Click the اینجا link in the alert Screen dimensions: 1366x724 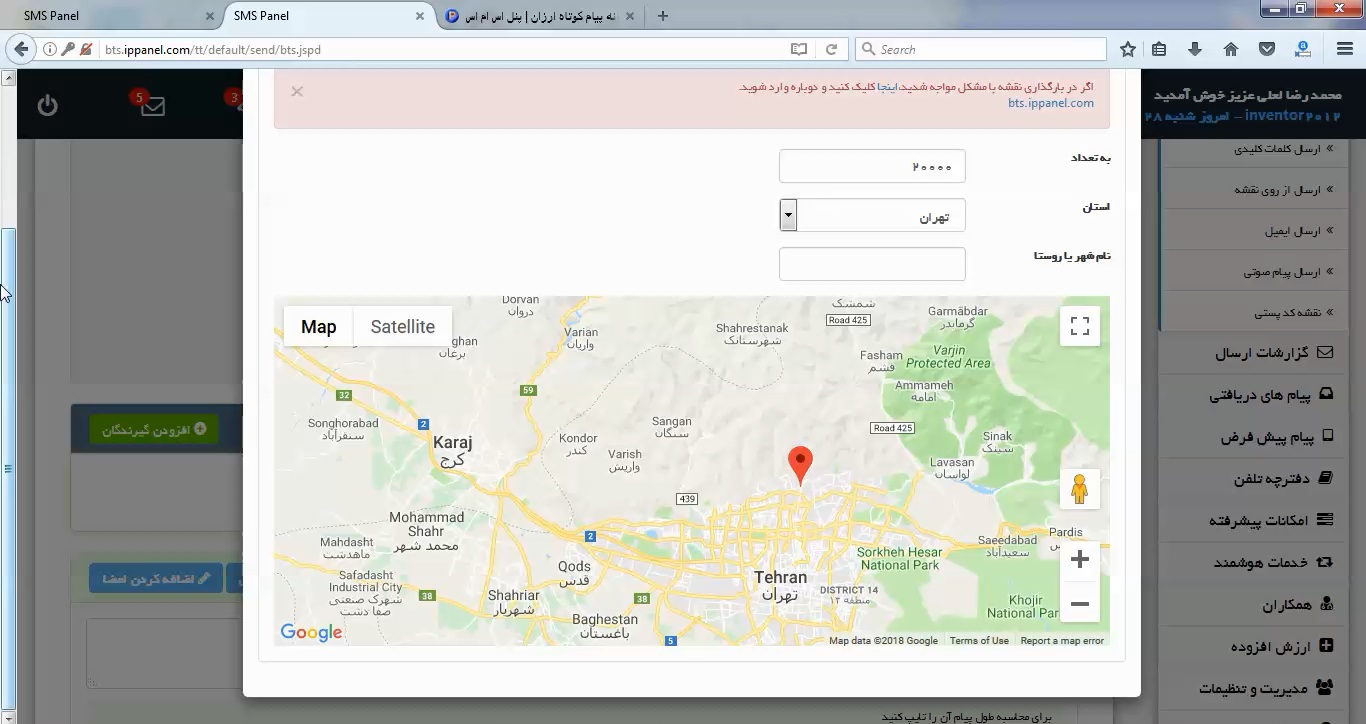pos(888,87)
